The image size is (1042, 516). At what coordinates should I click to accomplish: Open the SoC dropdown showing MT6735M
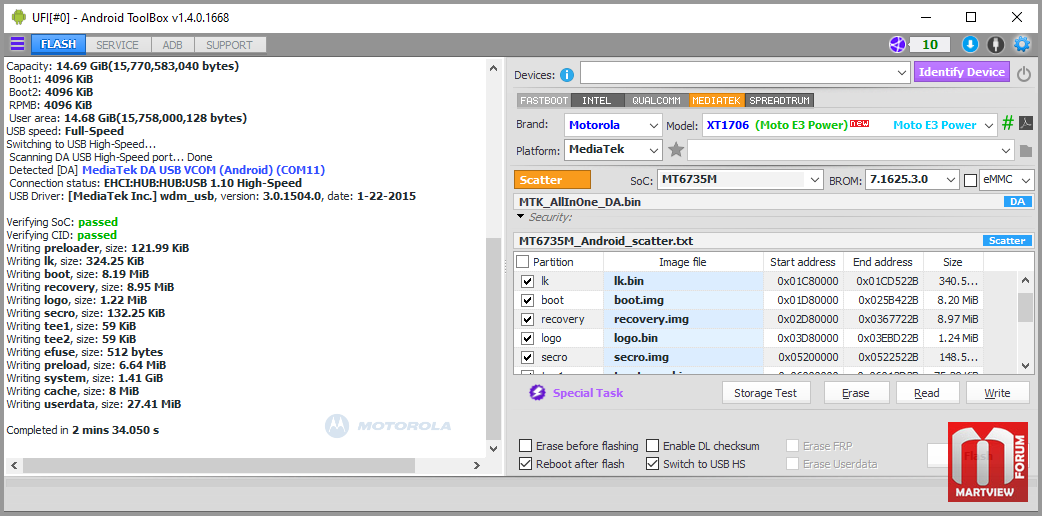(740, 180)
